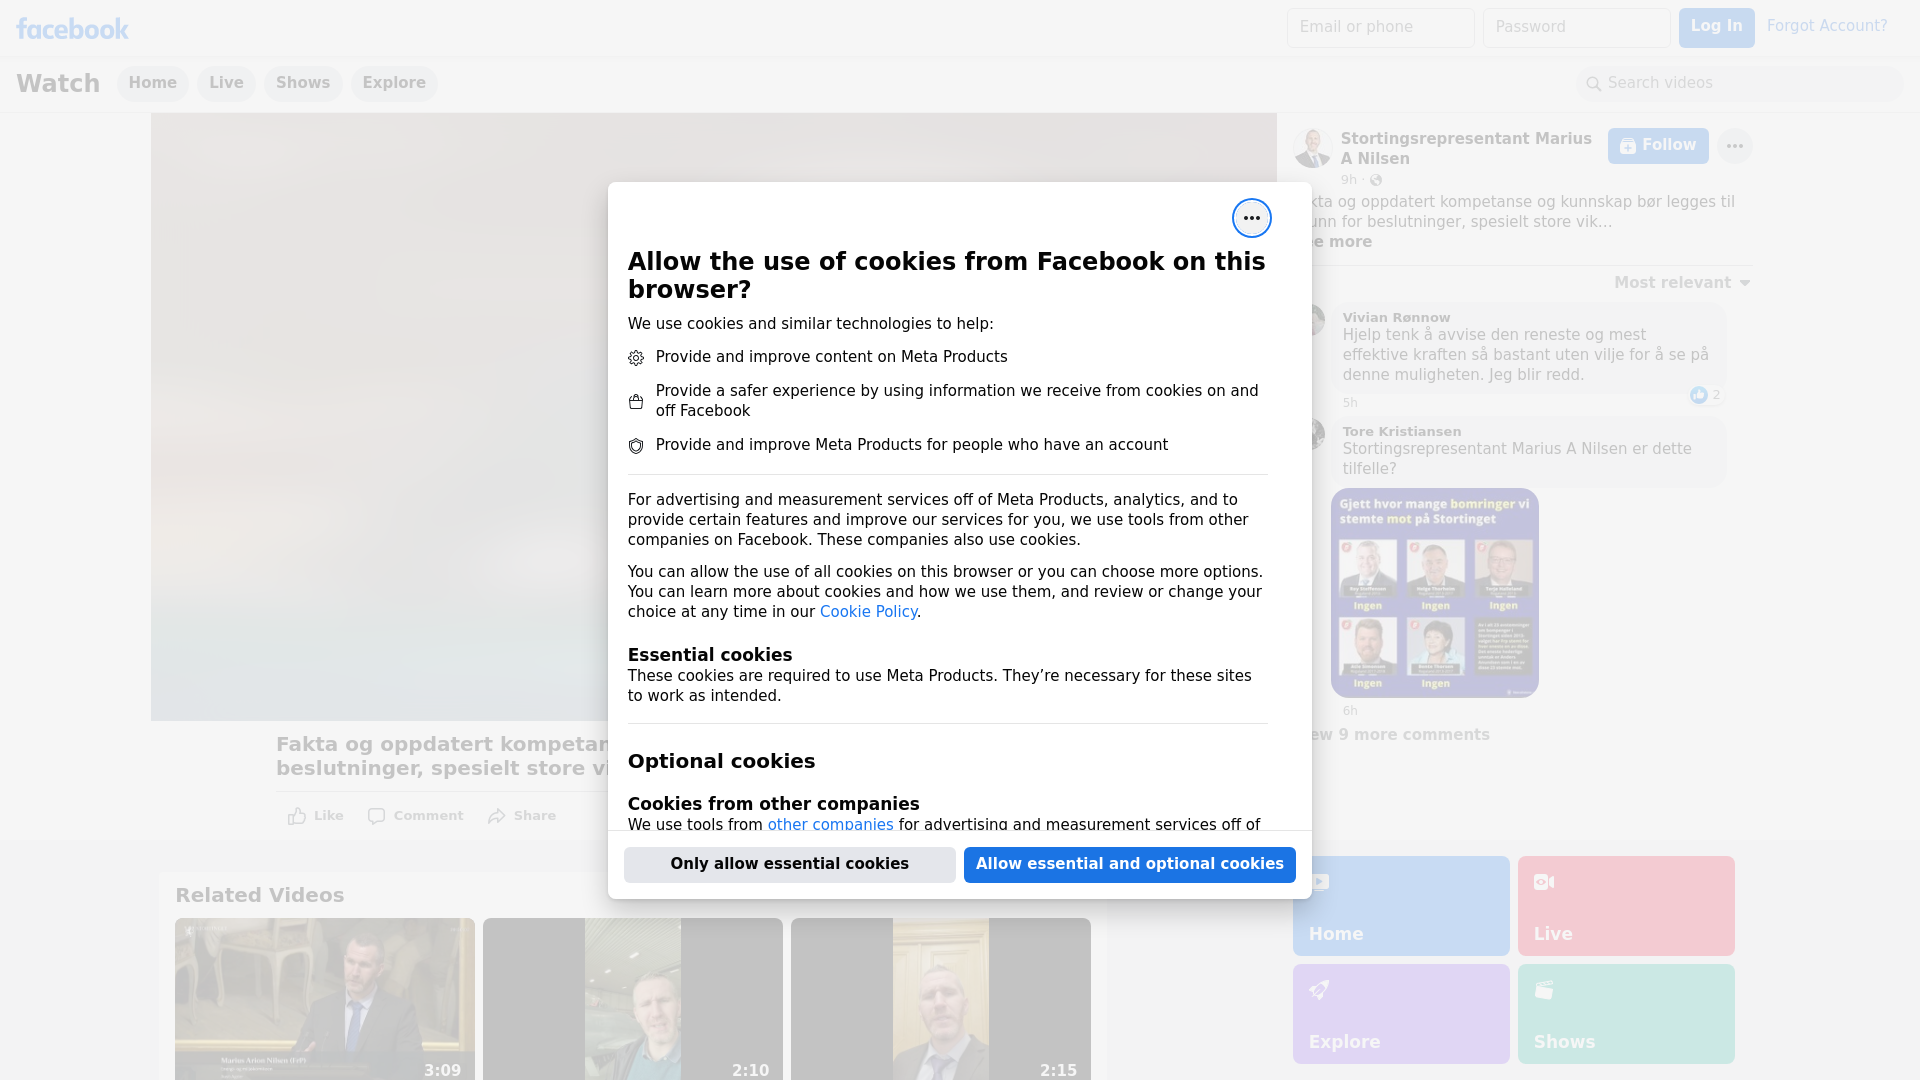This screenshot has width=1920, height=1080.
Task: Open the three-dot menu in the cookie dialog
Action: click(1251, 218)
